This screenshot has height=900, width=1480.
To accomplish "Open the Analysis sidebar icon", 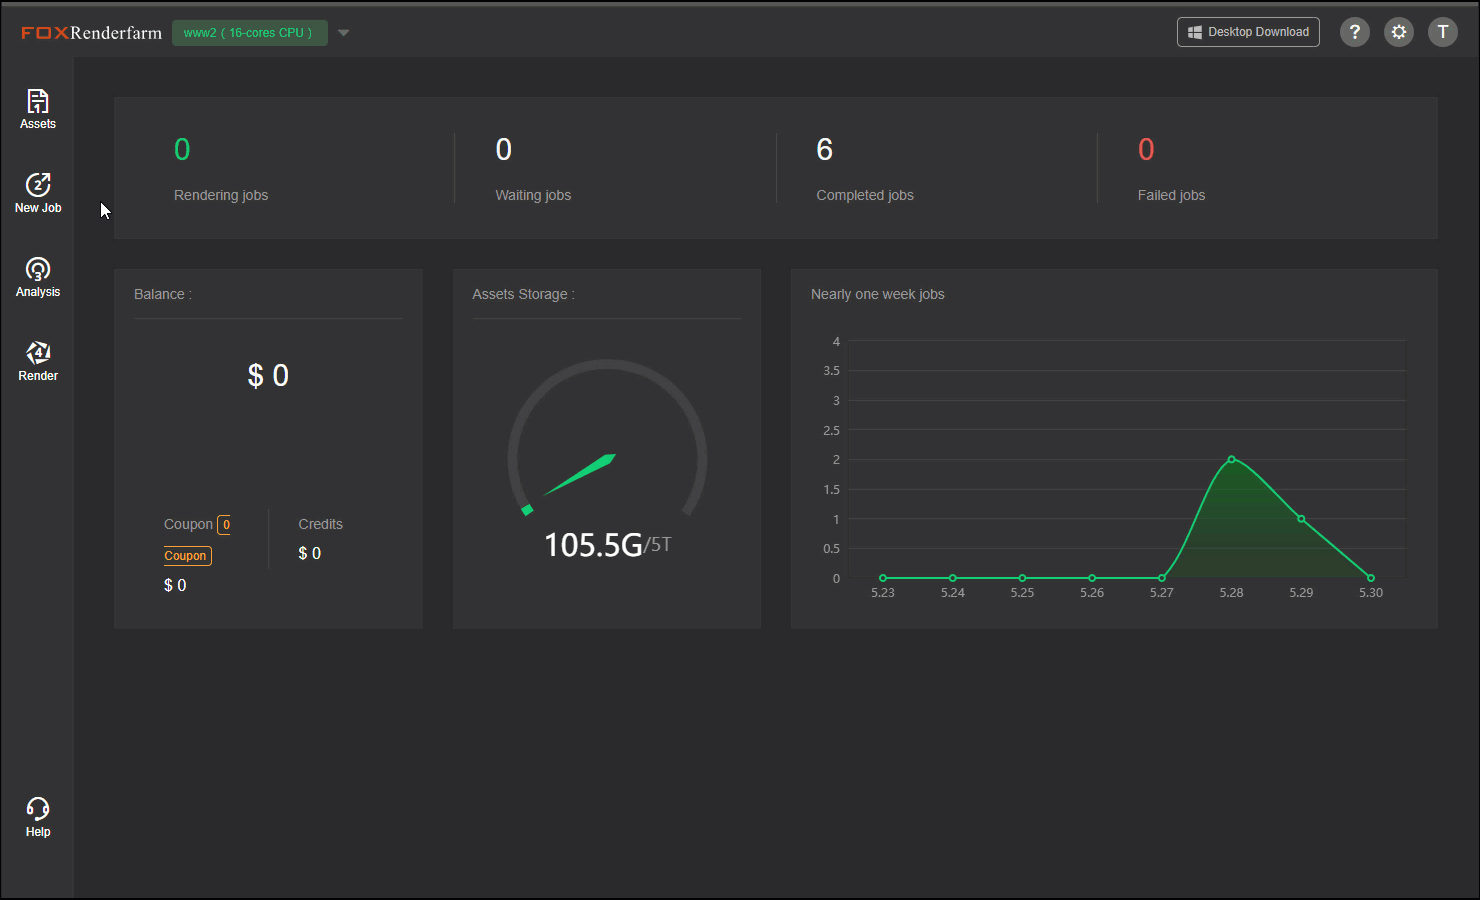I will (x=38, y=277).
